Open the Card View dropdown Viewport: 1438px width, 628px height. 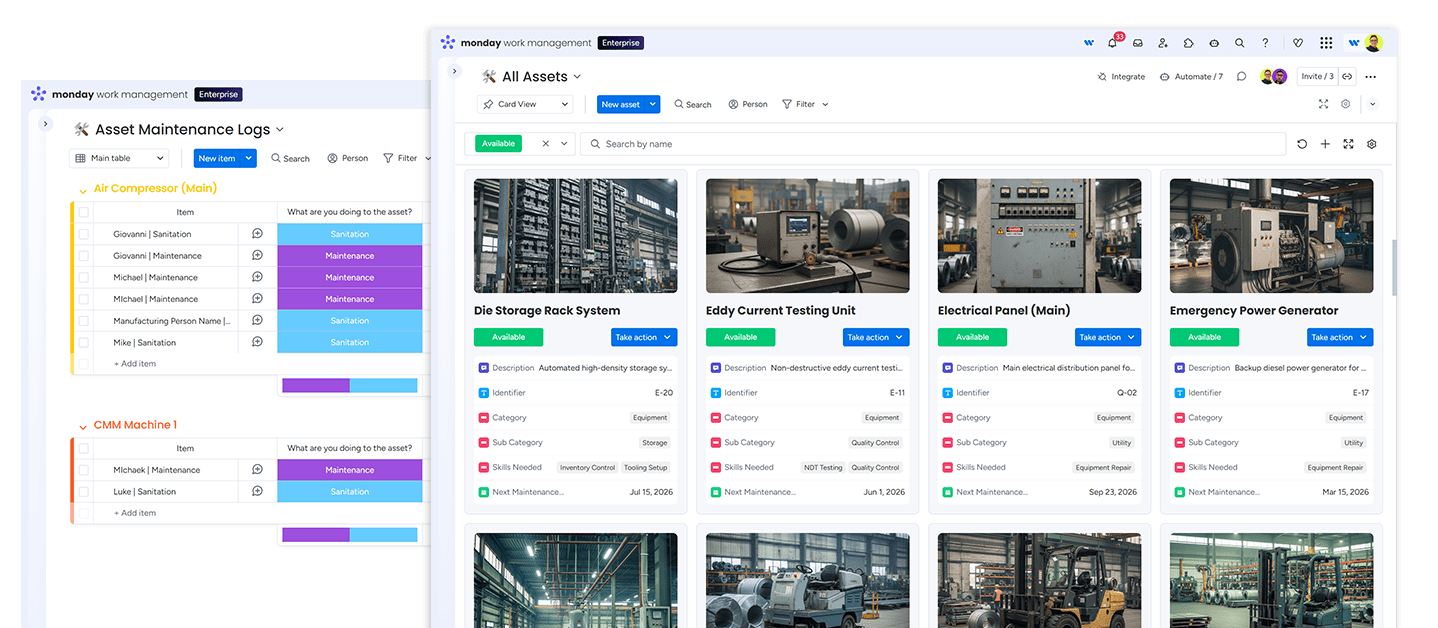tap(525, 104)
